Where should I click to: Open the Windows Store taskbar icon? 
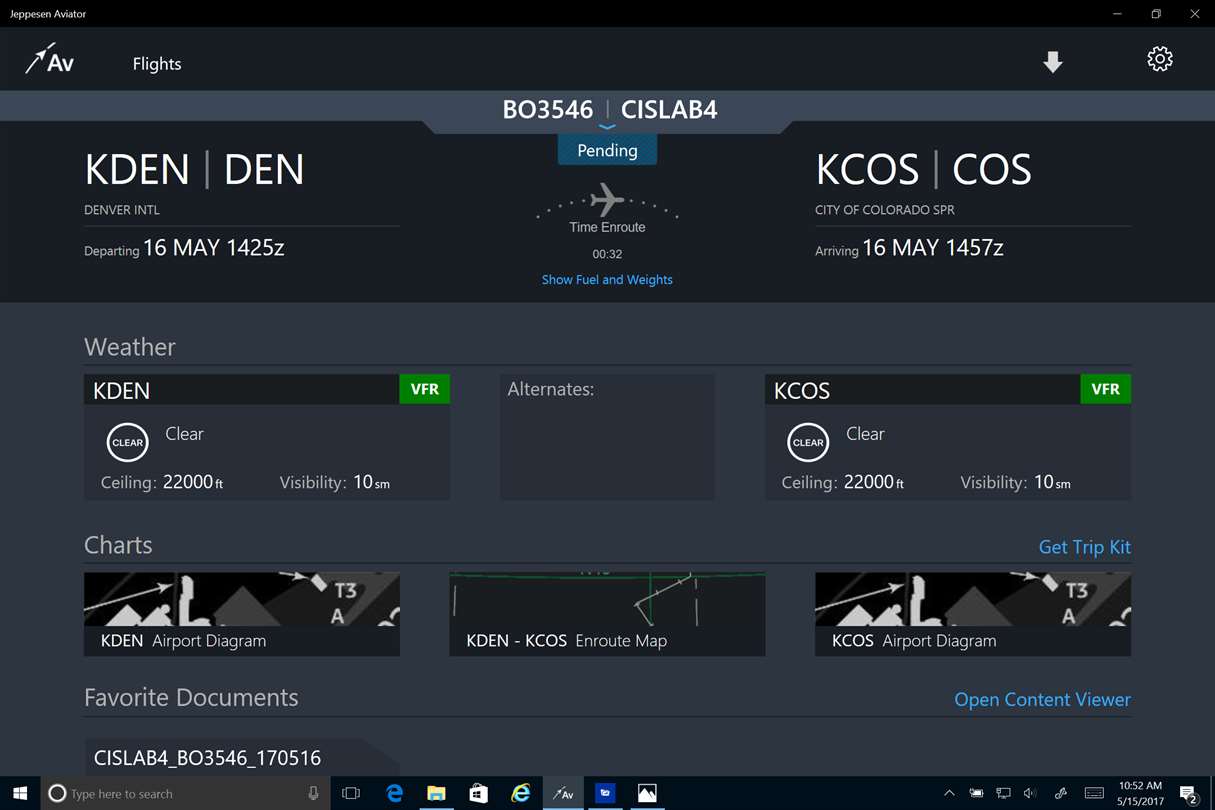(479, 793)
